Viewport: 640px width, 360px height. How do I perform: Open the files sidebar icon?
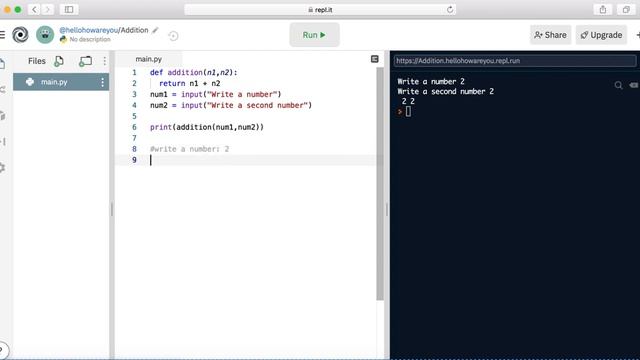pyautogui.click(x=2, y=64)
